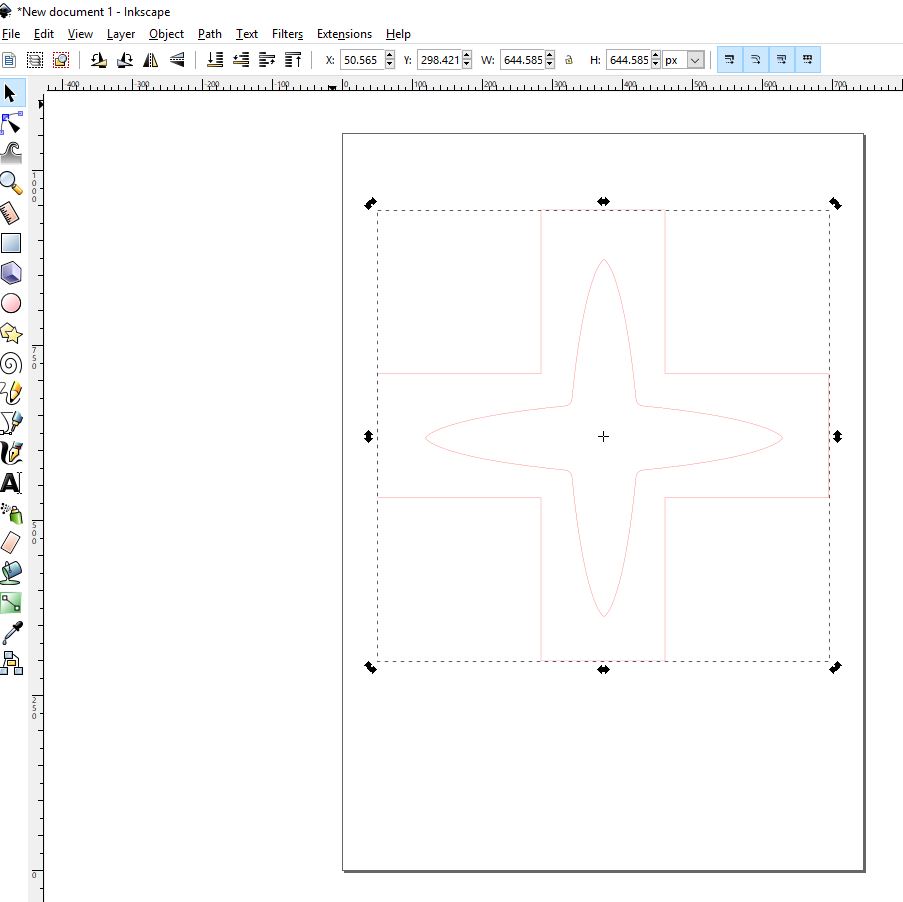Click Select All in All Layers icon
This screenshot has width=903, height=902.
[x=35, y=60]
